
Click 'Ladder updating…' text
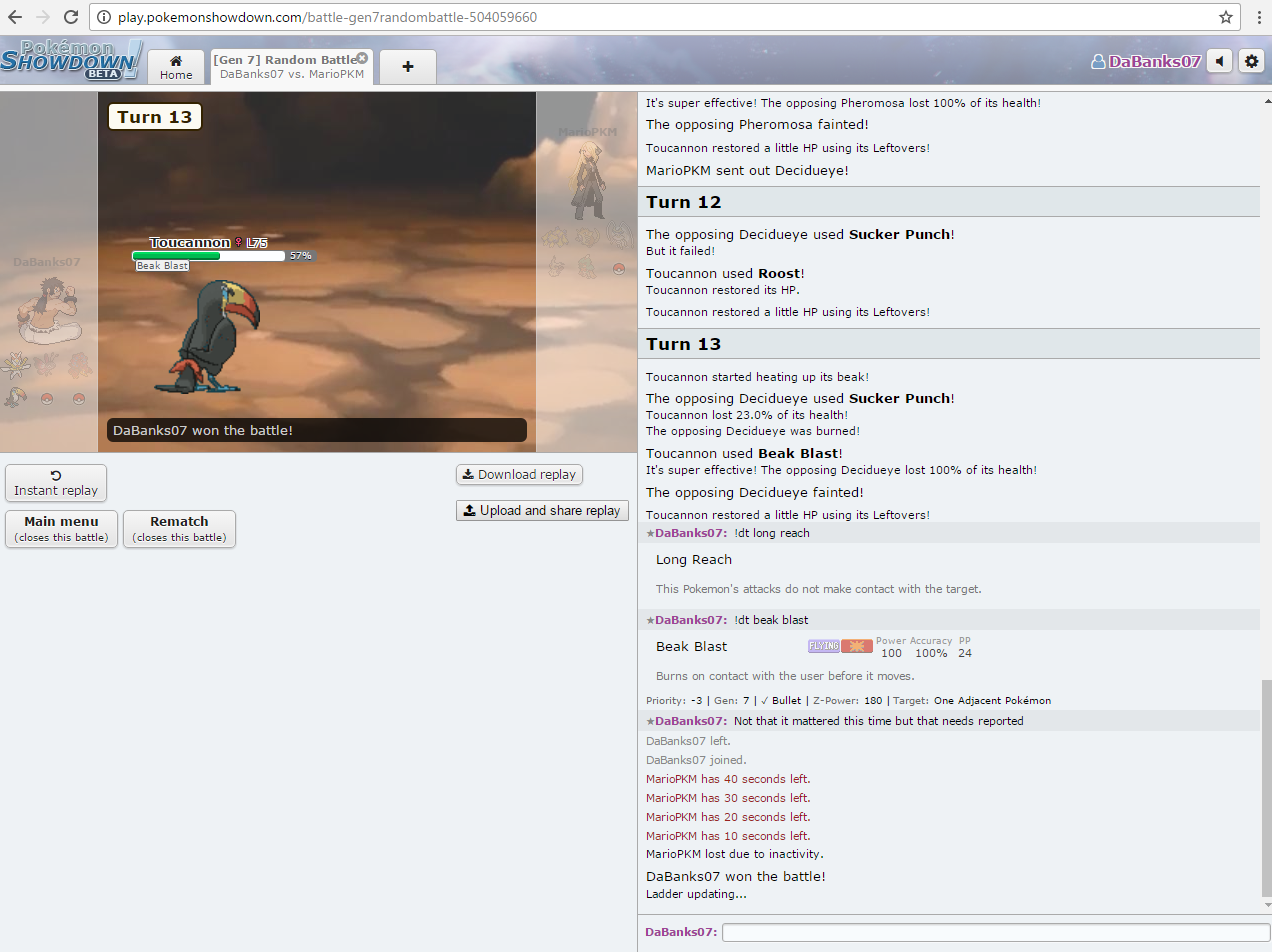[696, 894]
